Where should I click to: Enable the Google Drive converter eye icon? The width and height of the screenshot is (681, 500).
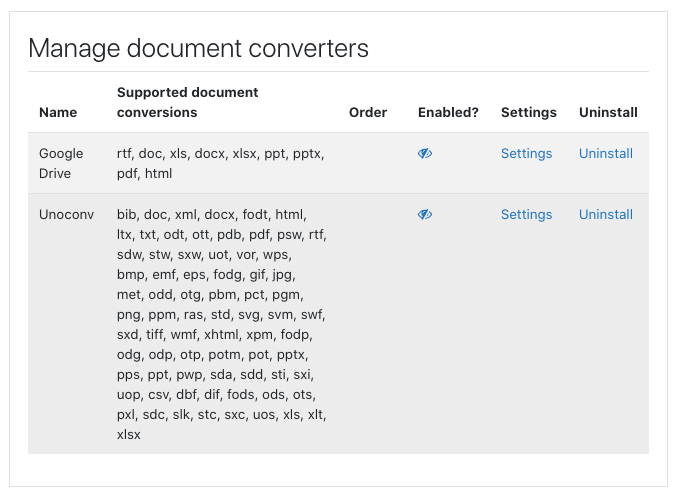pyautogui.click(x=425, y=153)
